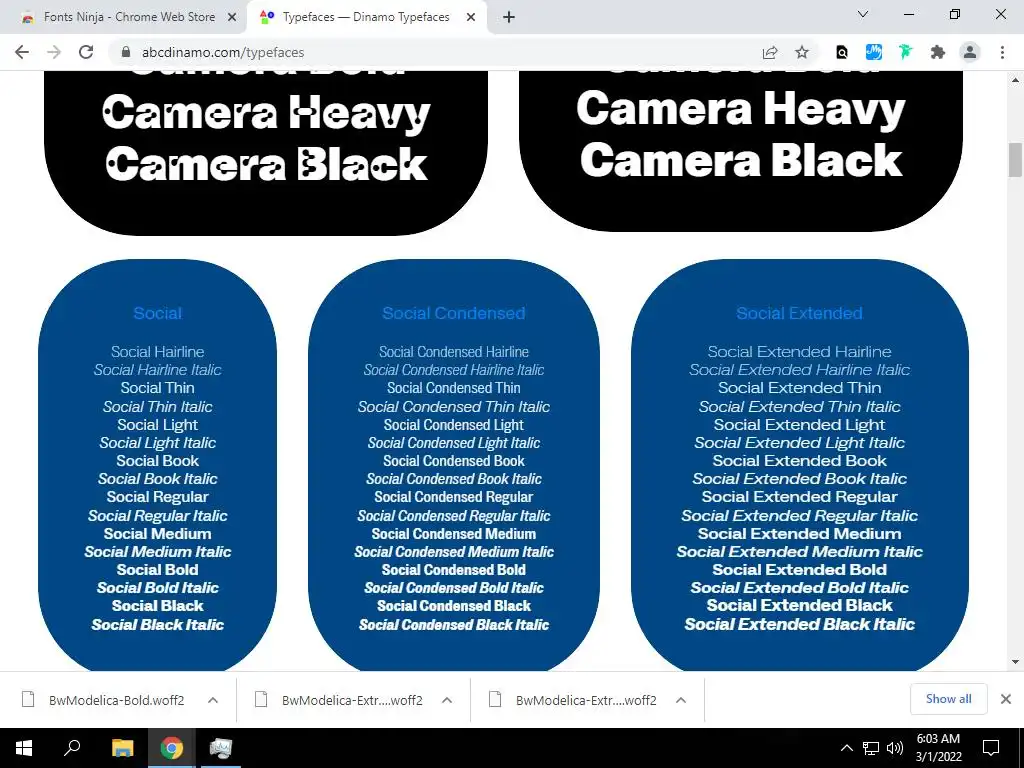Open network status tray icon

(x=871, y=748)
